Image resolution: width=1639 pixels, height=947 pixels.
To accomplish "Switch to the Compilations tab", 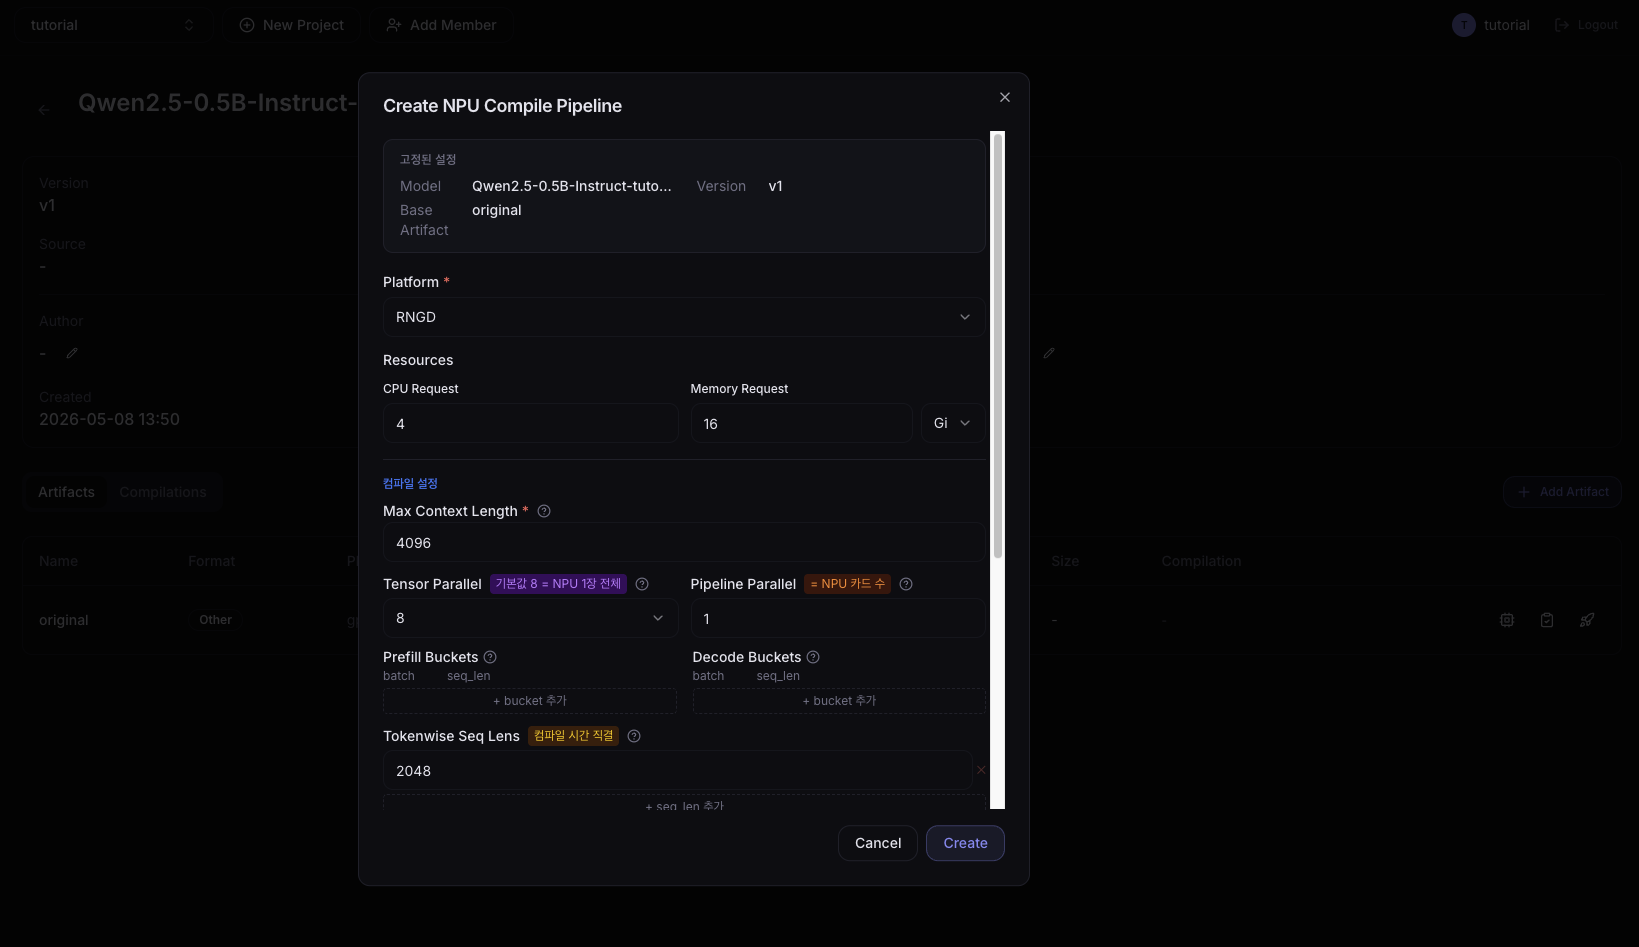I will tap(163, 492).
